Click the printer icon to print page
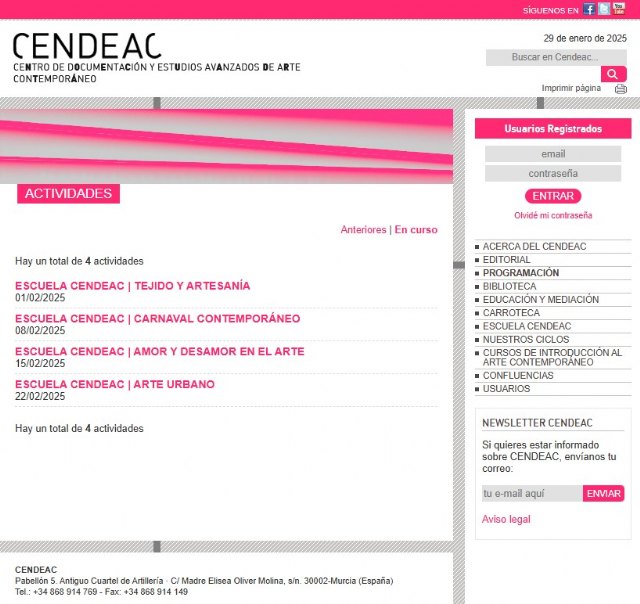 (x=620, y=88)
